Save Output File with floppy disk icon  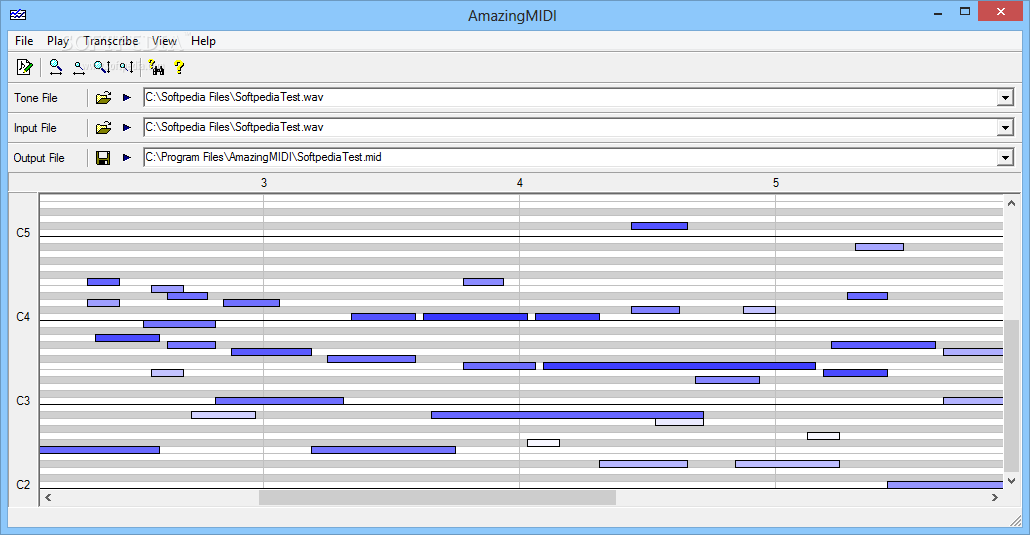[103, 158]
